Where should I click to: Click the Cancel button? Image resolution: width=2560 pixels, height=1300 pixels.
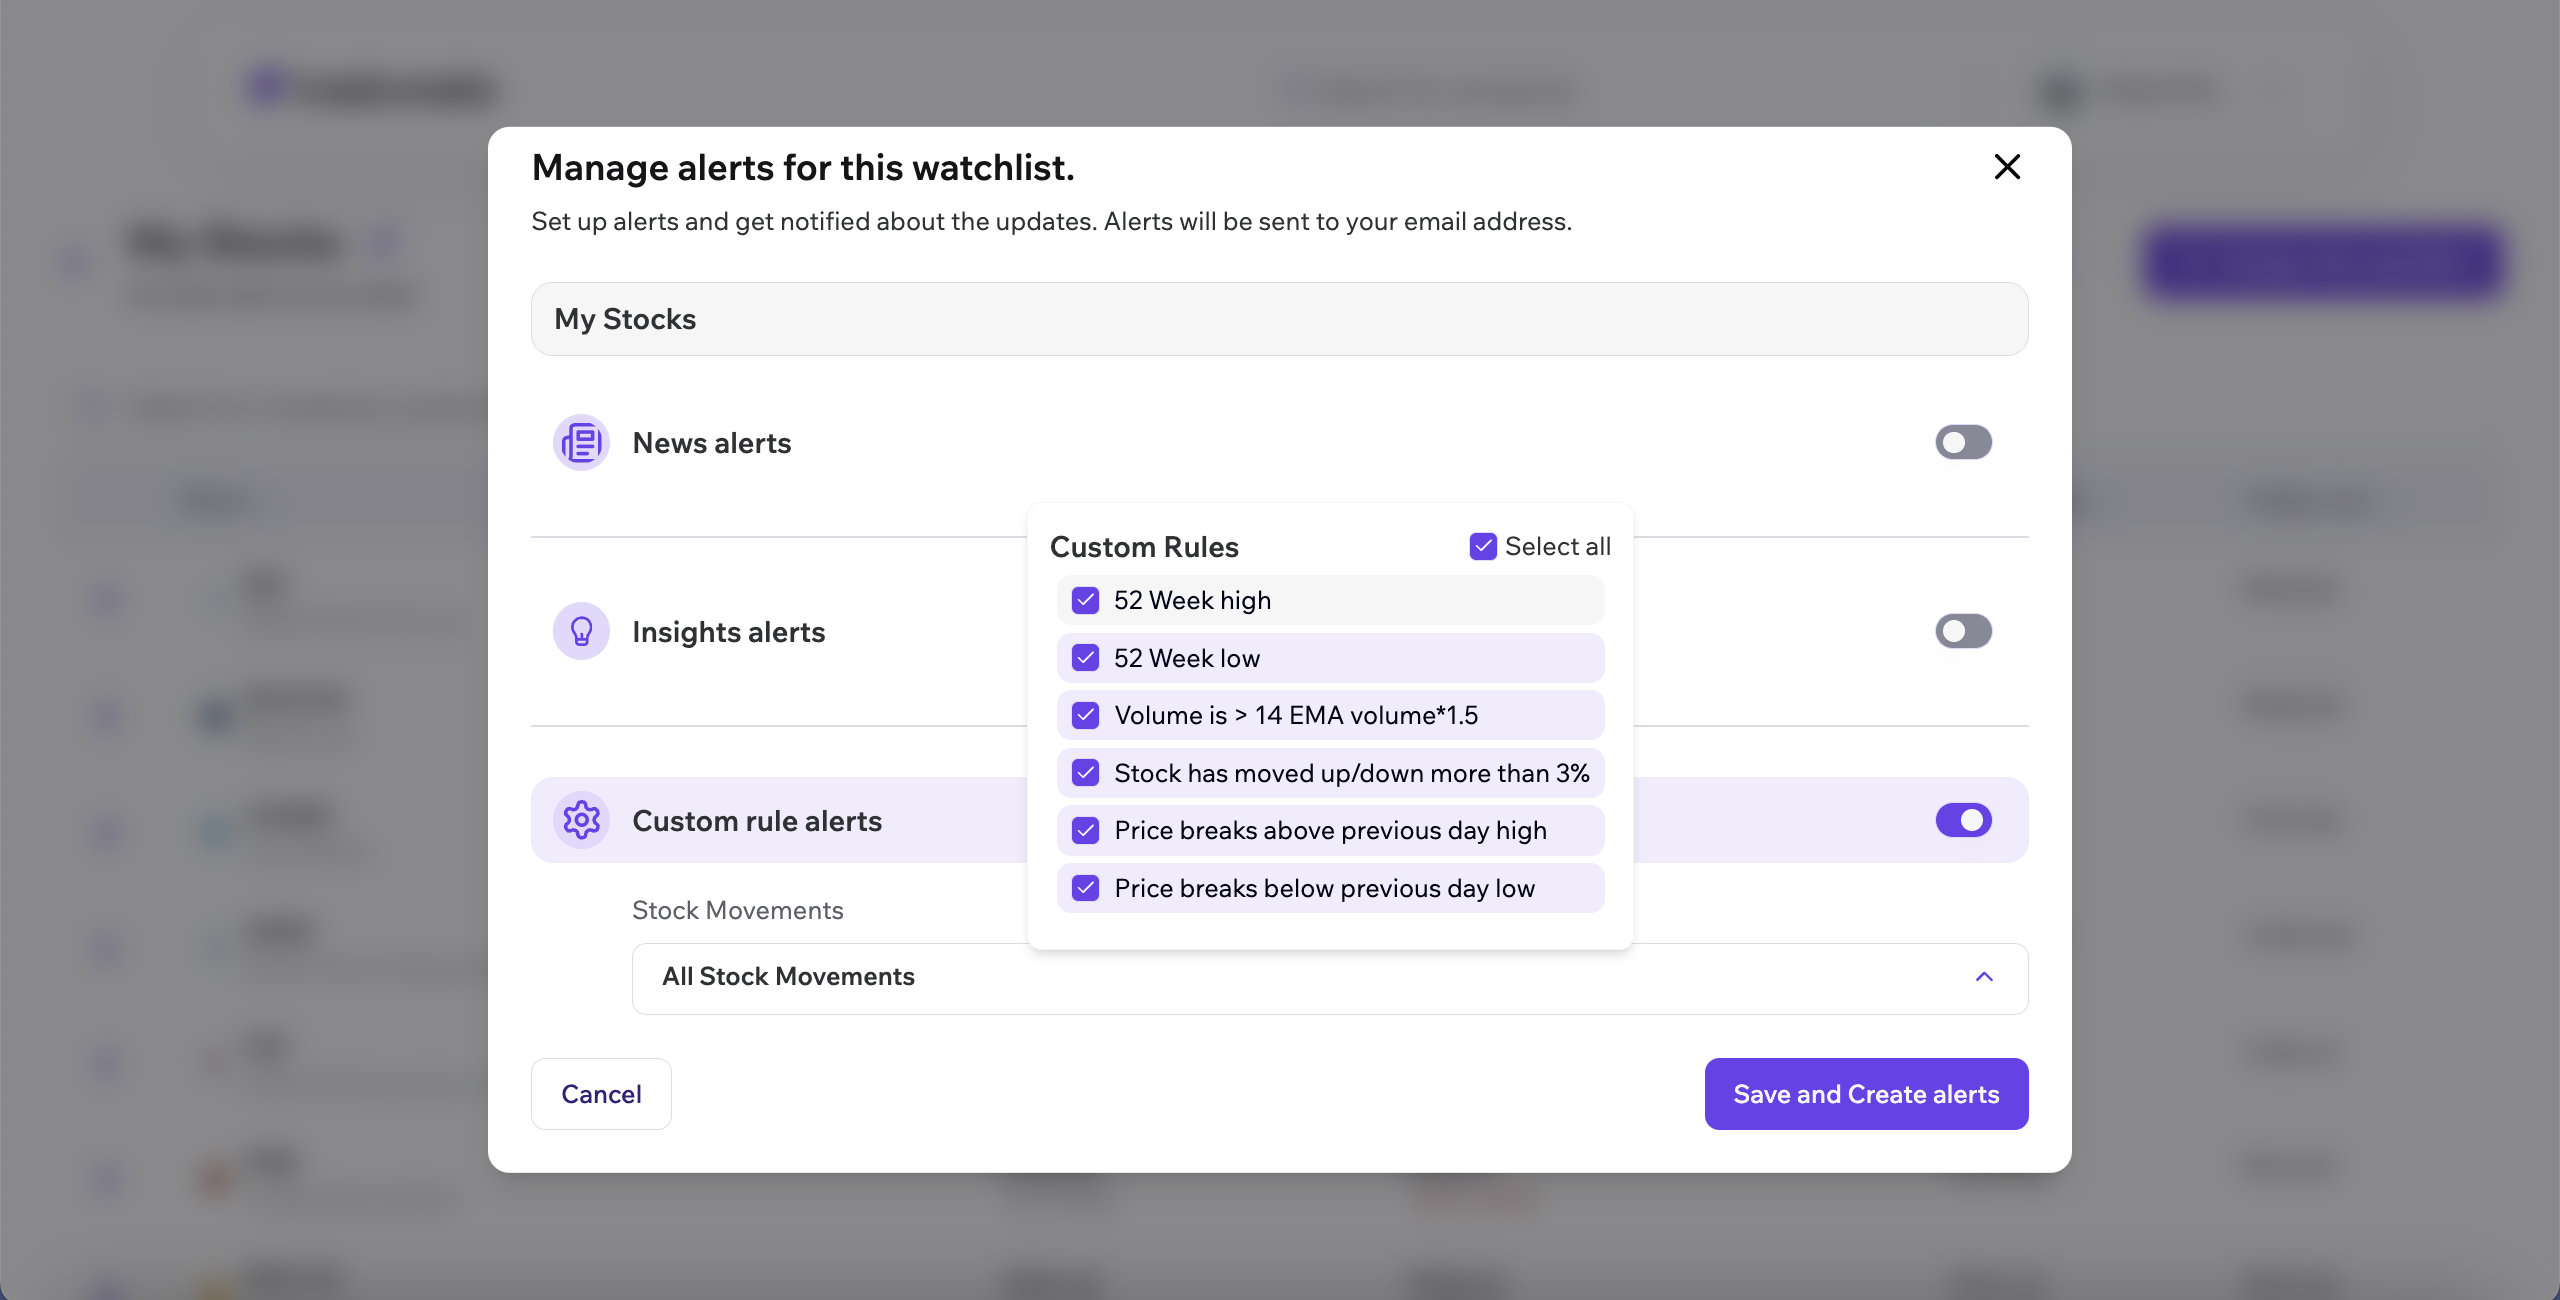pyautogui.click(x=601, y=1093)
